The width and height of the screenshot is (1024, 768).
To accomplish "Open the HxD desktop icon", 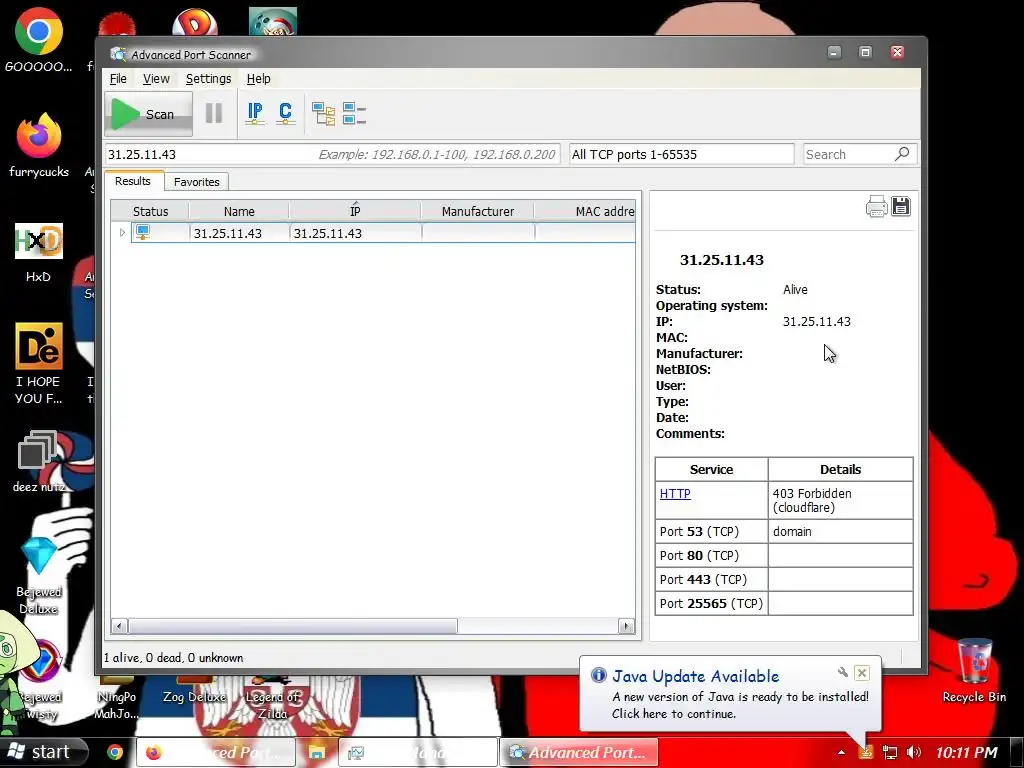I will pos(39,253).
